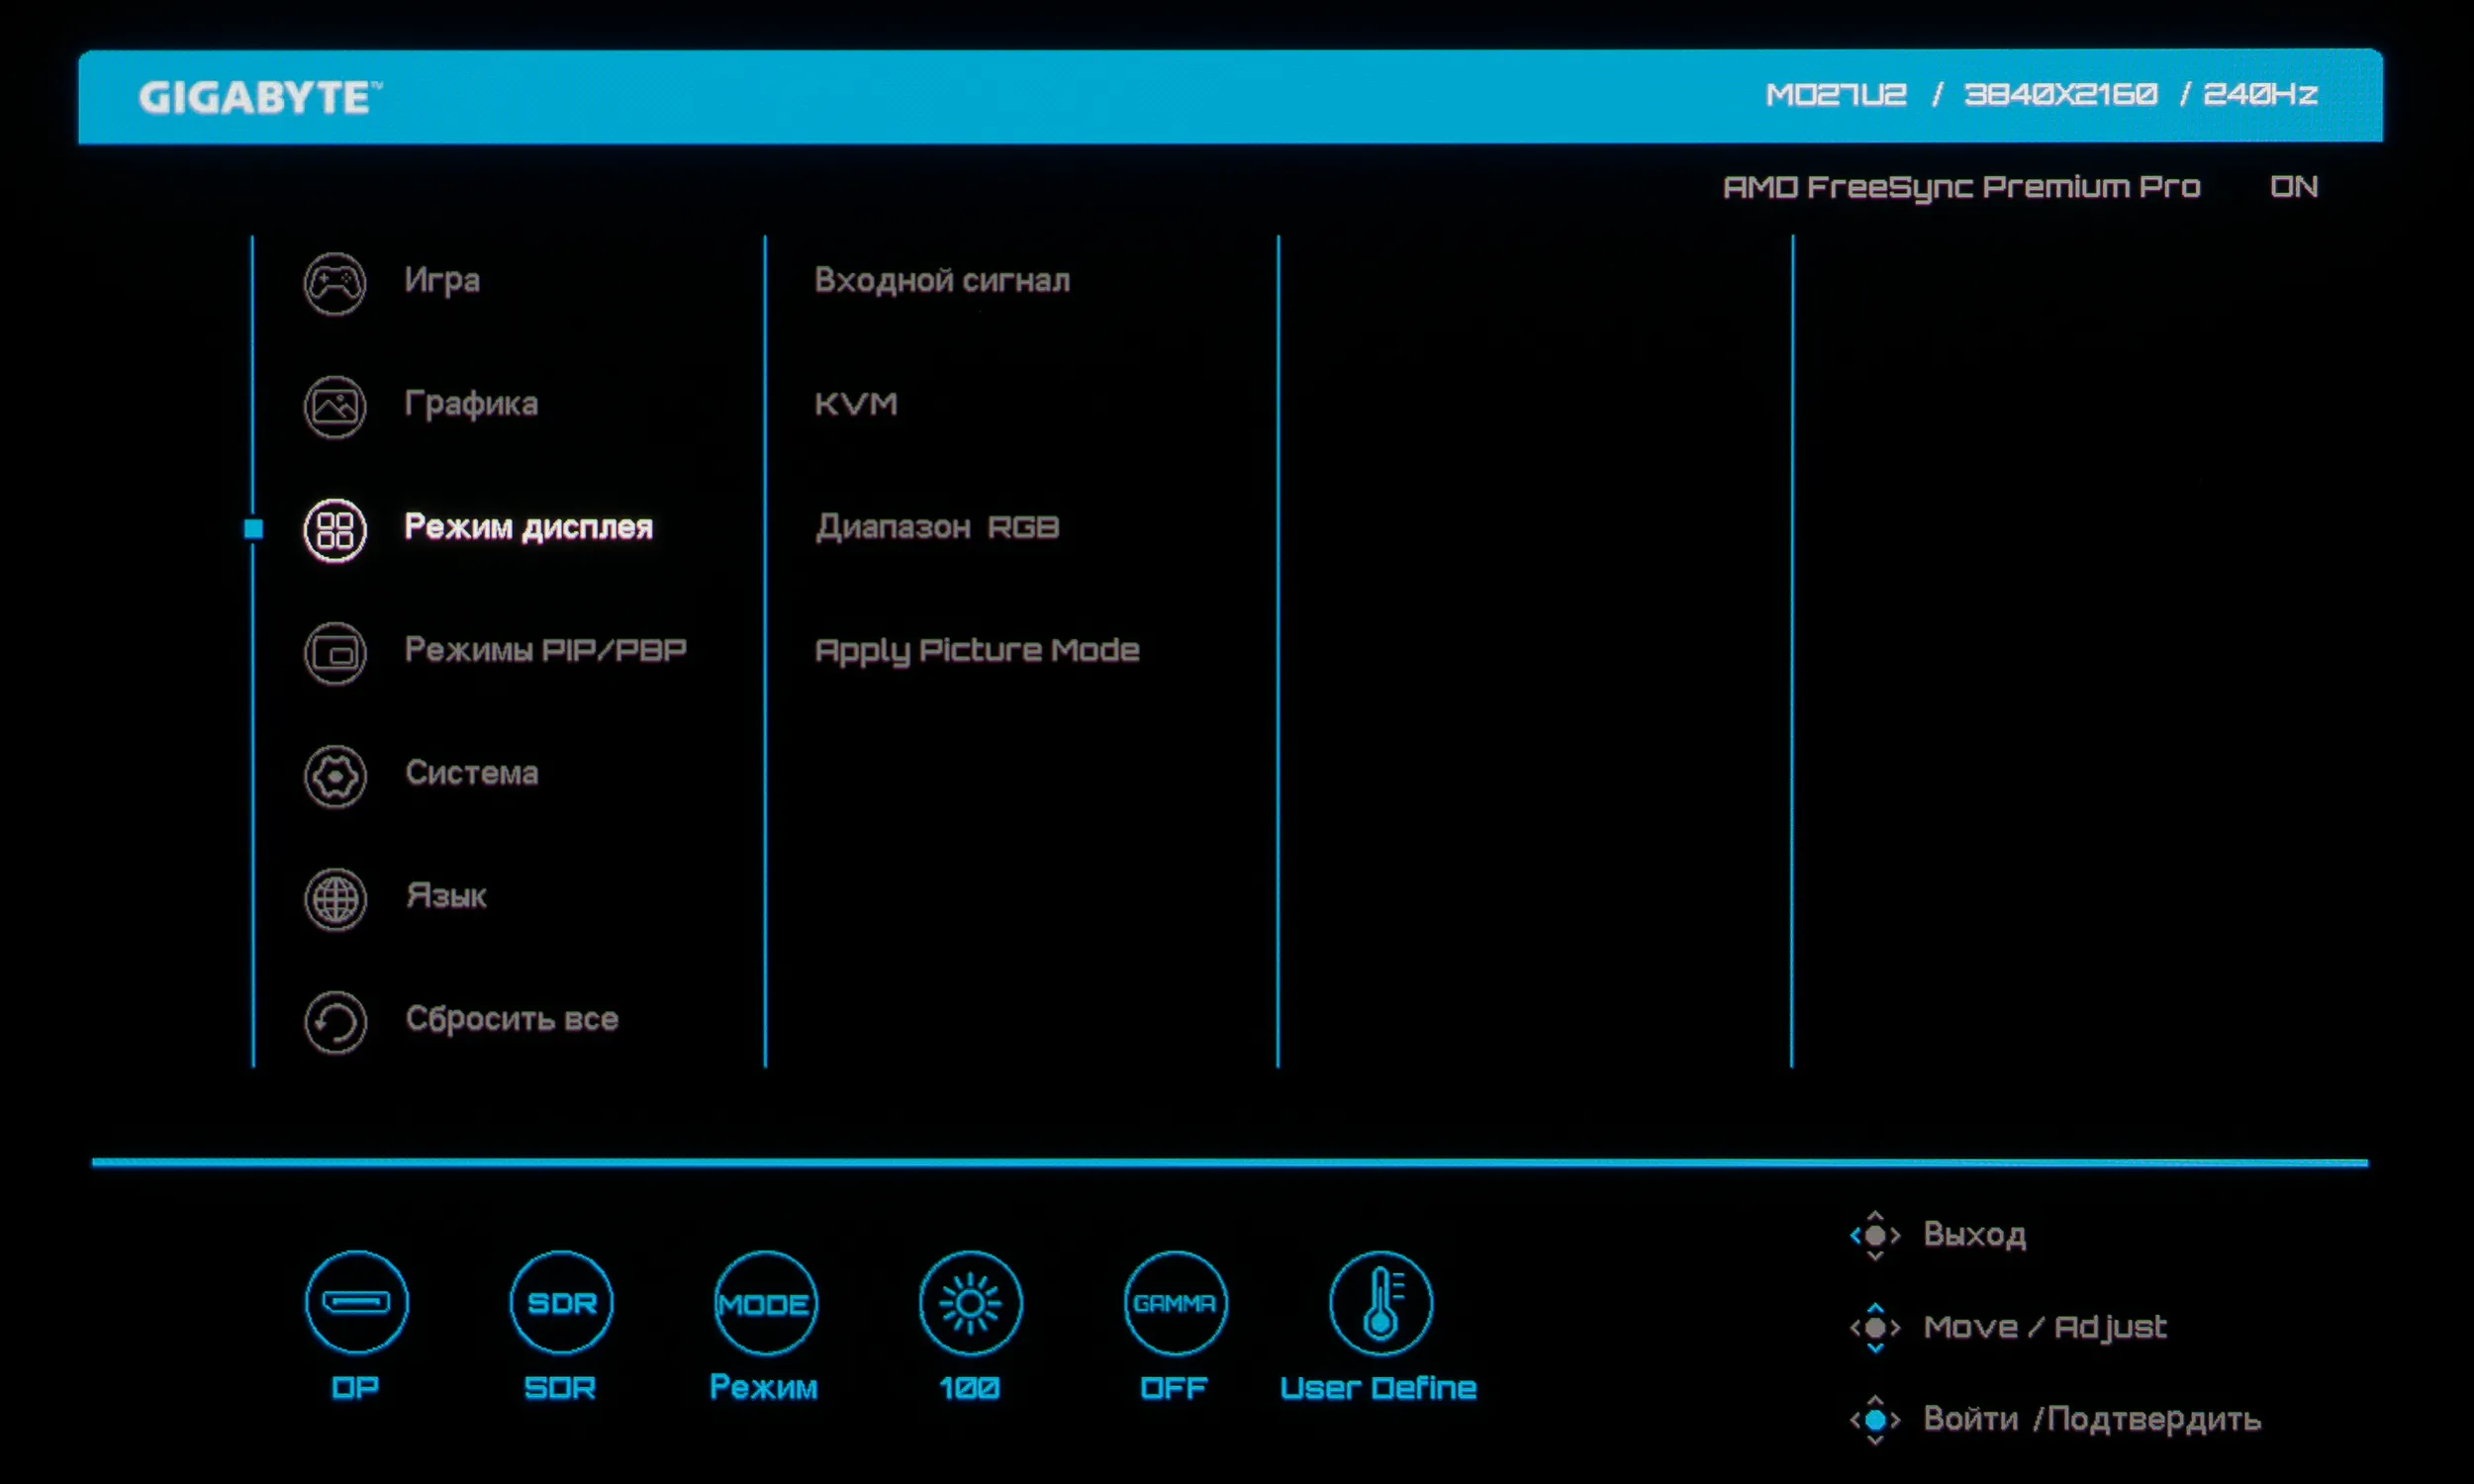Click the circular arrow reset icon
Image resolution: width=2474 pixels, height=1484 pixels.
point(335,1022)
